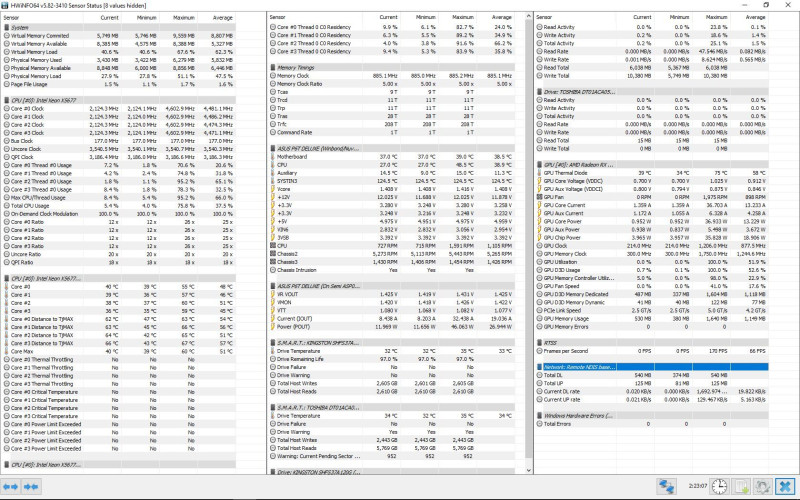Image resolution: width=800 pixels, height=500 pixels.
Task: Open the sensor settings gear icon
Action: [x=763, y=486]
